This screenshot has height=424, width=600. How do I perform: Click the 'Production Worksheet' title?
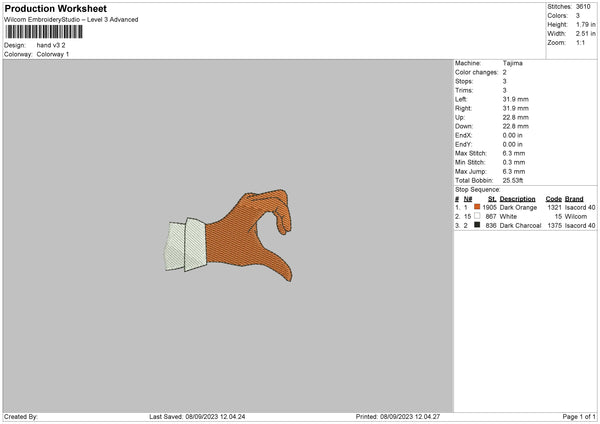[x=56, y=9]
